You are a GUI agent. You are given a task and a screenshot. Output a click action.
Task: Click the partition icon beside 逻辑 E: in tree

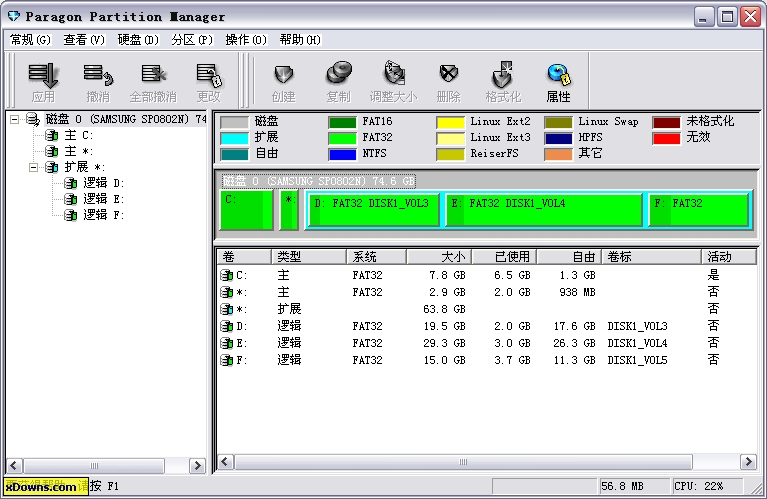[x=70, y=199]
